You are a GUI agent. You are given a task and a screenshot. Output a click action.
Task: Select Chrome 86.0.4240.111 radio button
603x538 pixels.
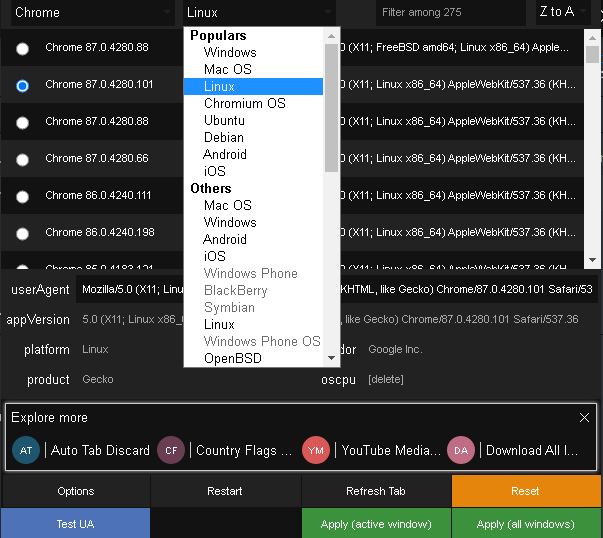(22, 196)
